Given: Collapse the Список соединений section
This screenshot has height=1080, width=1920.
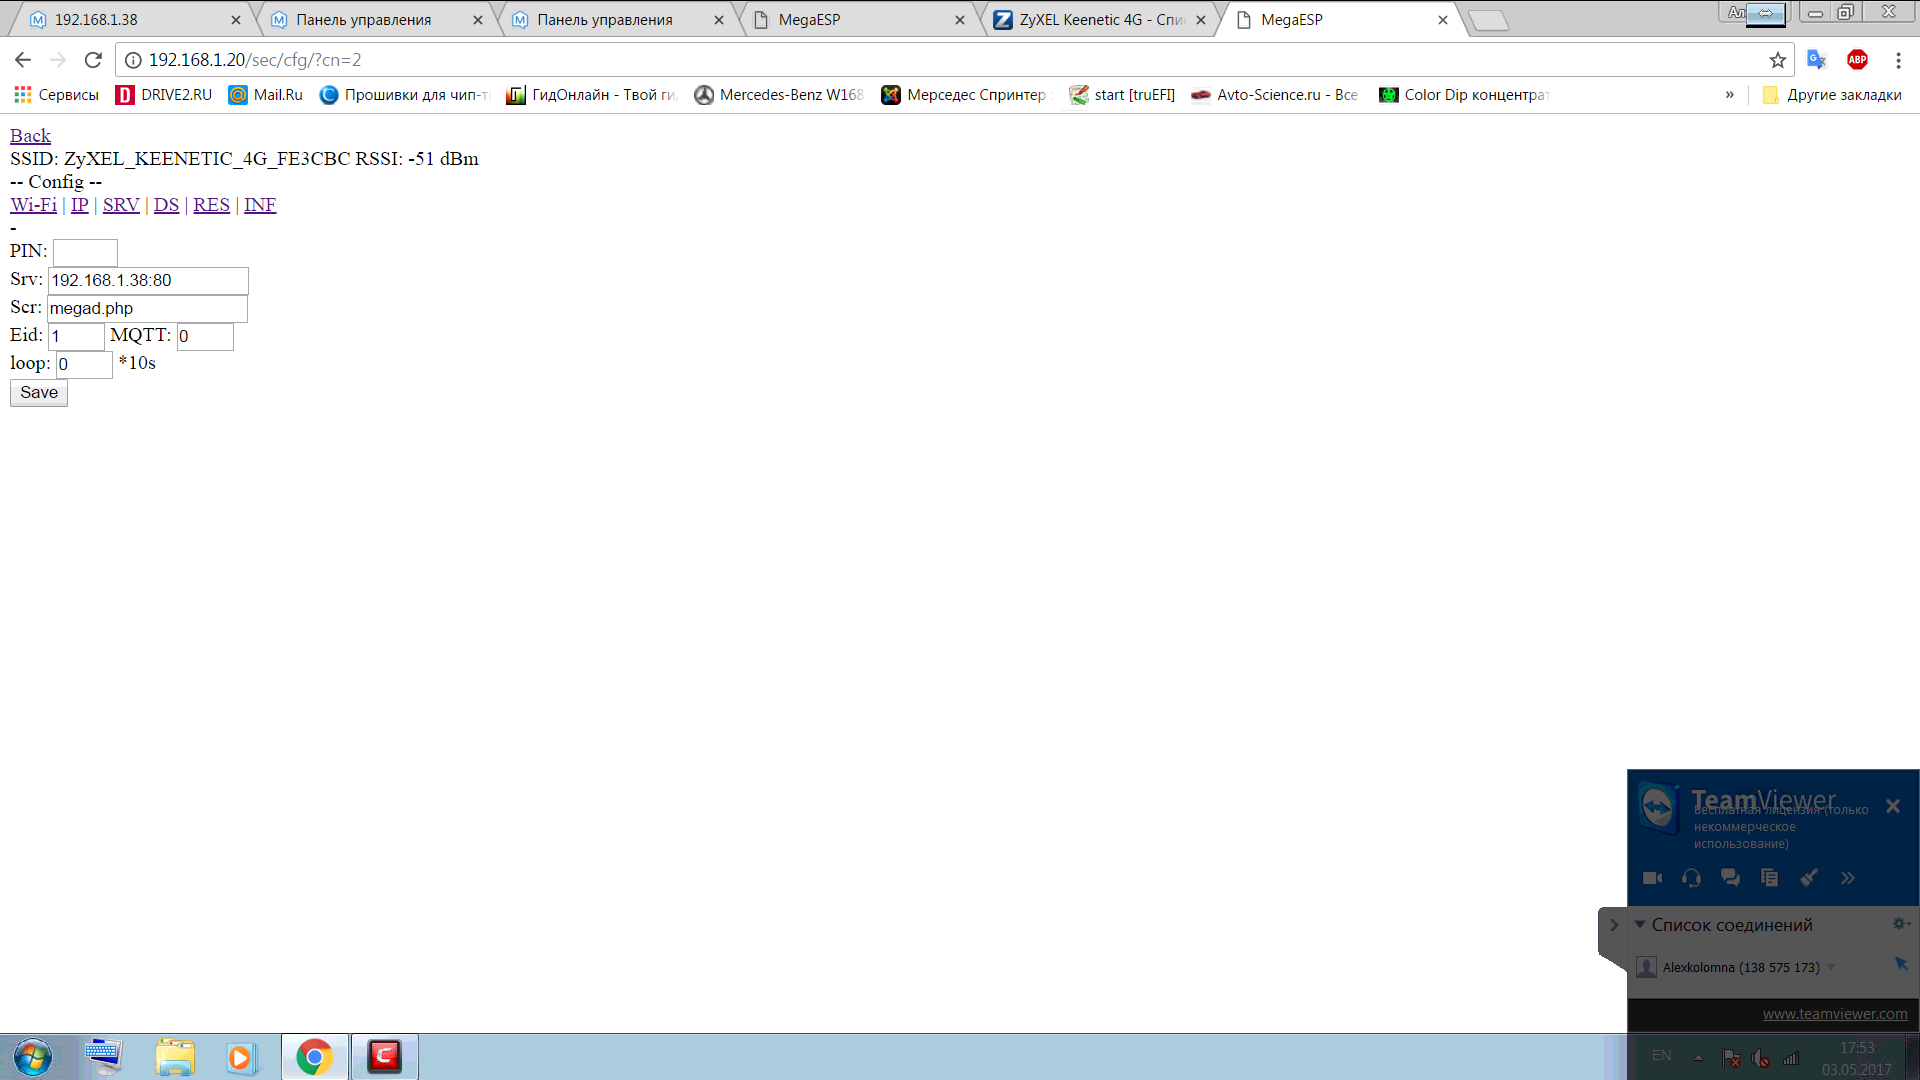Looking at the screenshot, I should (1641, 924).
